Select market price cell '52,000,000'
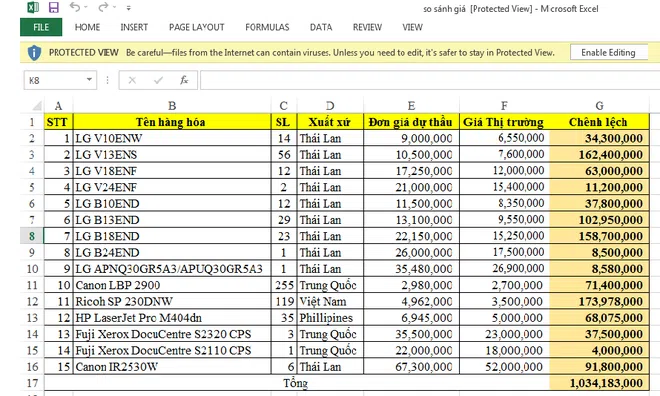Viewport: 660px width, 396px height. [504, 367]
